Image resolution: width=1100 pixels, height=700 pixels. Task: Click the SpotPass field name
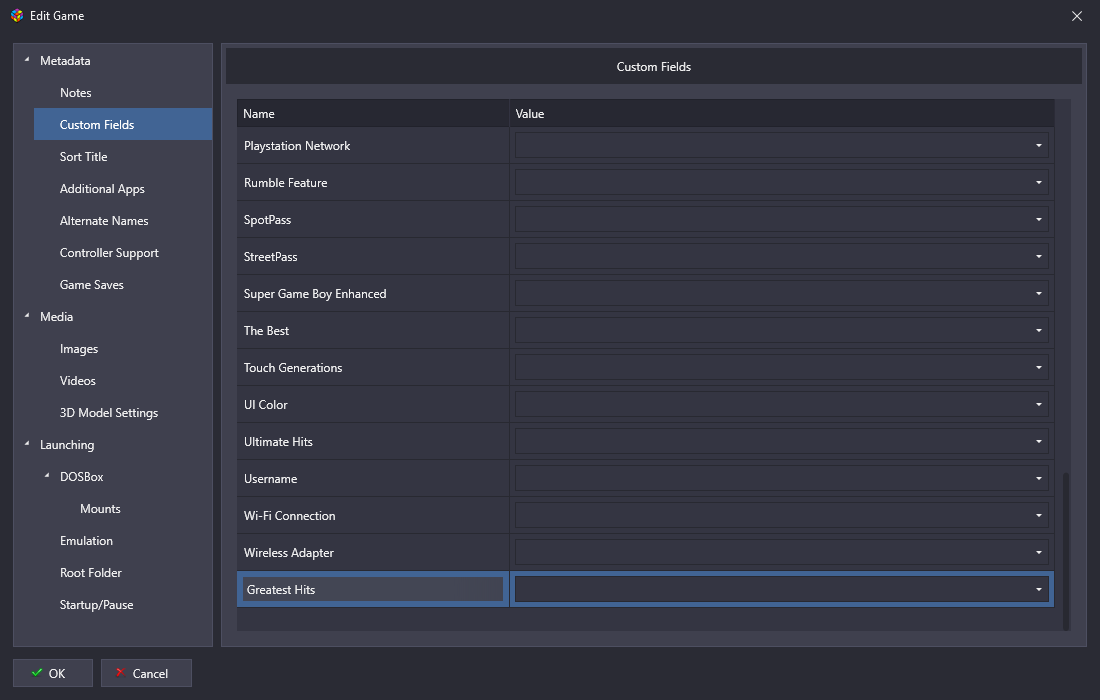tap(267, 220)
